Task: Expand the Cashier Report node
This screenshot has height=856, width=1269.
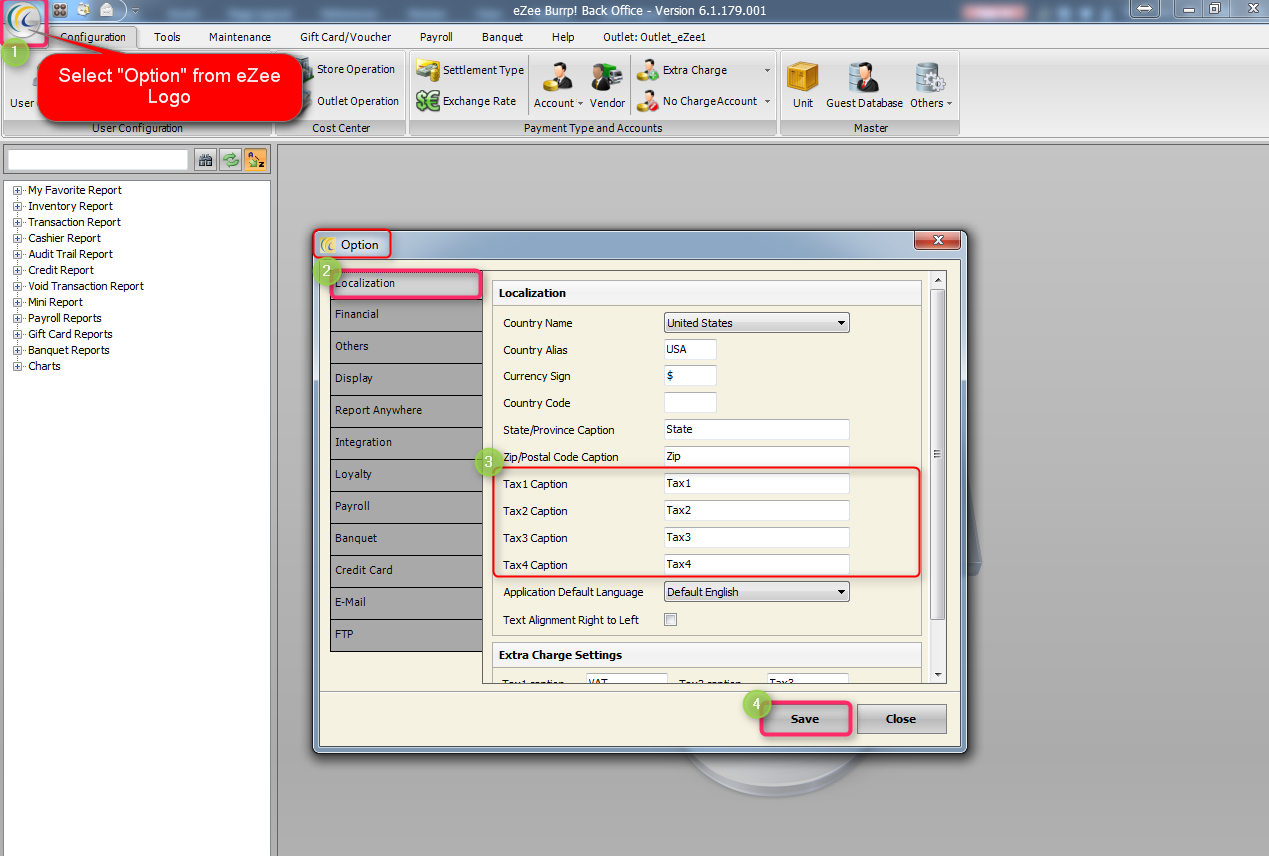Action: pyautogui.click(x=17, y=238)
